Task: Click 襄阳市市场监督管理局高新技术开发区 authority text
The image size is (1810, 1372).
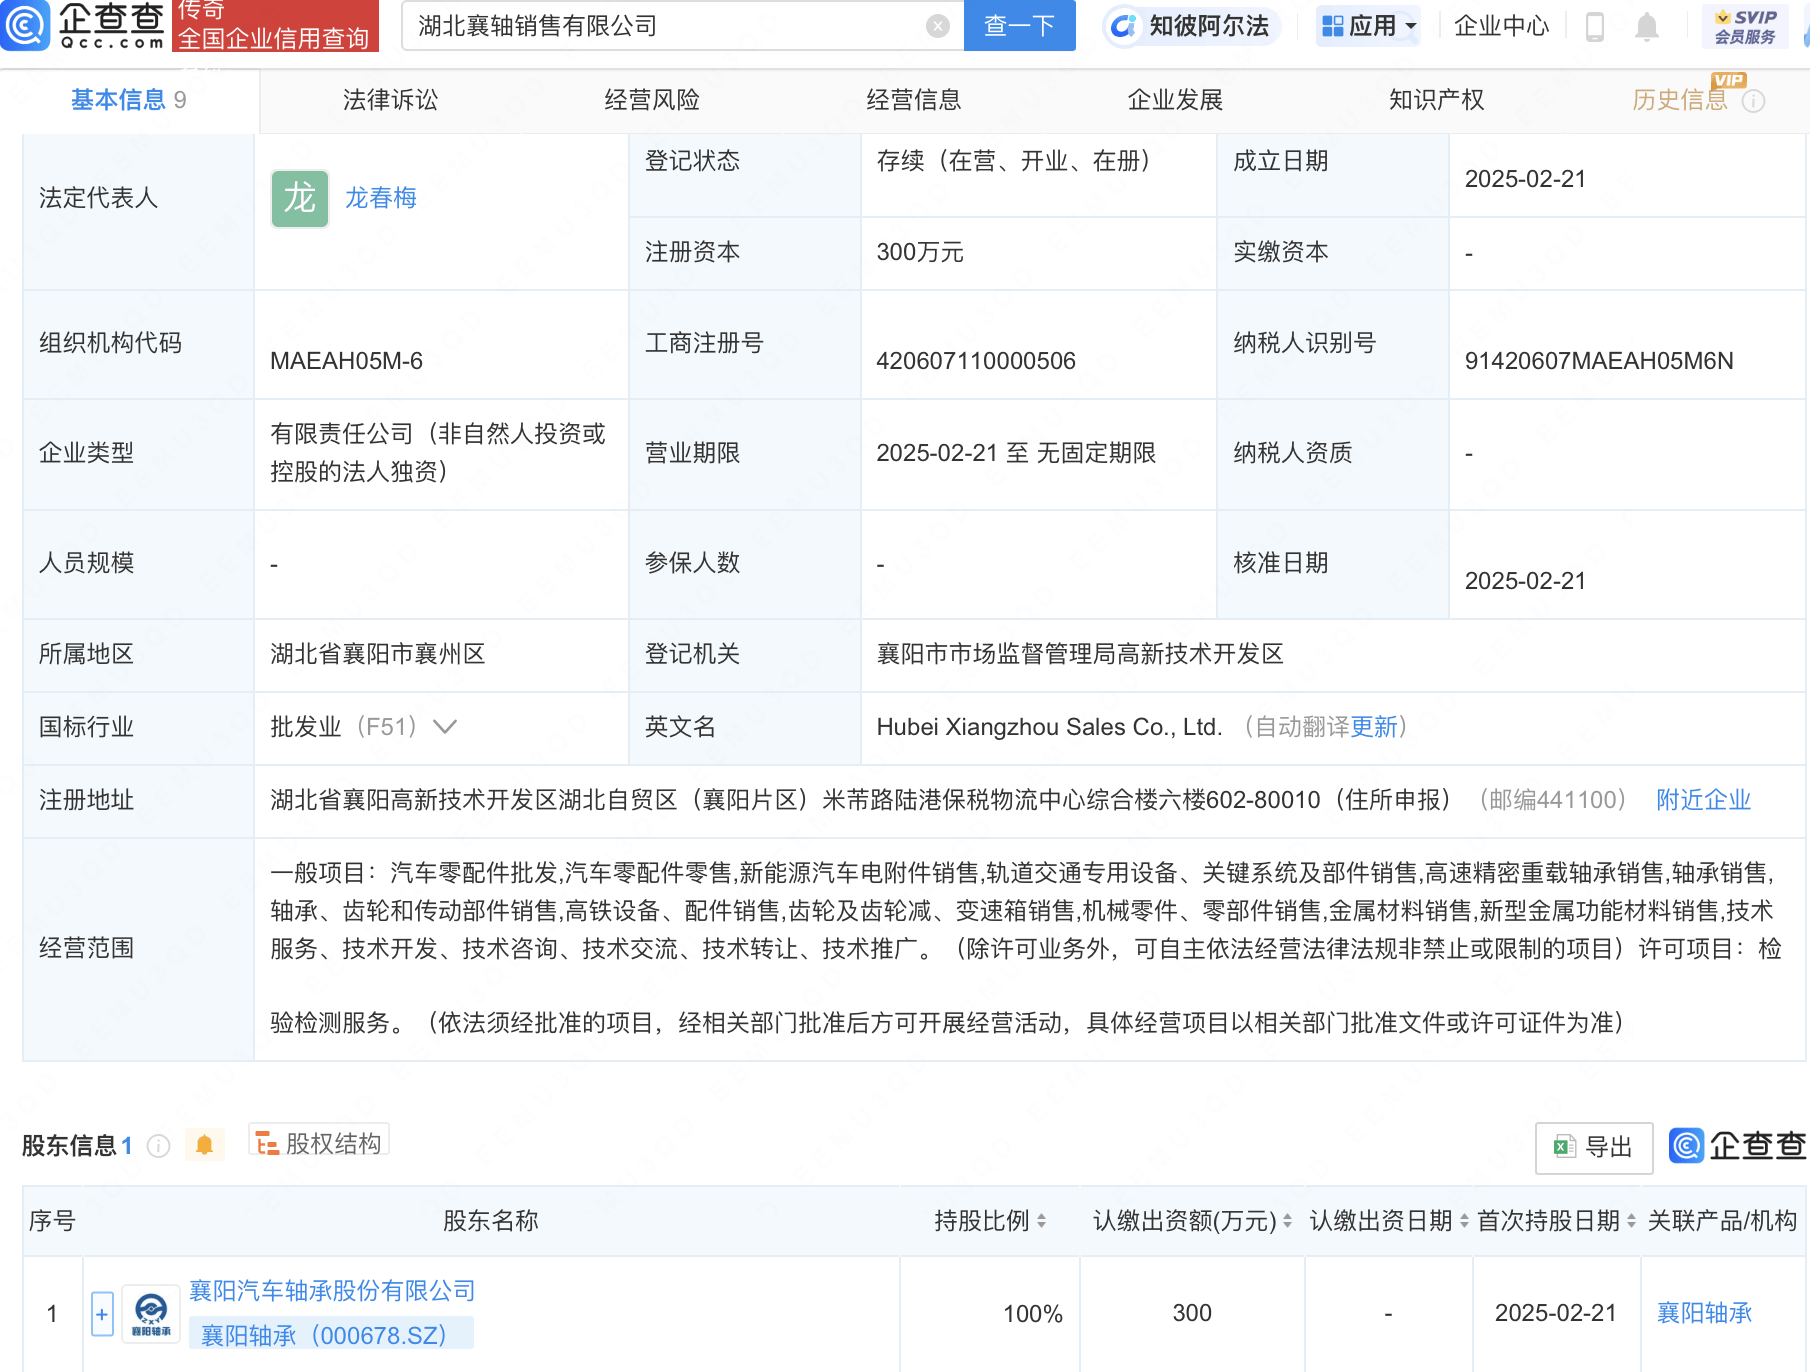Action: pyautogui.click(x=1080, y=654)
